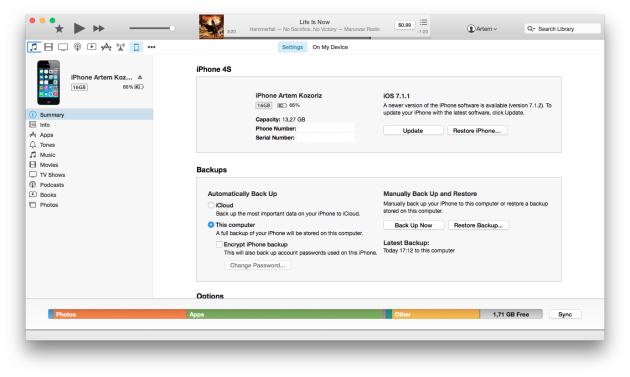Viewport: 630px width, 377px height.
Task: Click the sidebar battery 66% indicator
Action: [x=133, y=87]
